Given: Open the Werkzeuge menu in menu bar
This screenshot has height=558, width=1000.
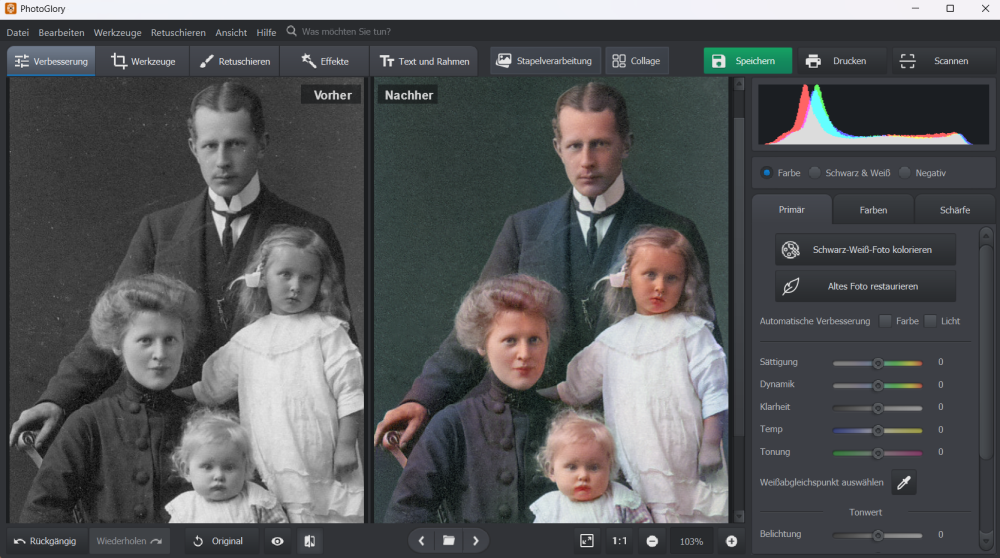Looking at the screenshot, I should pos(117,32).
